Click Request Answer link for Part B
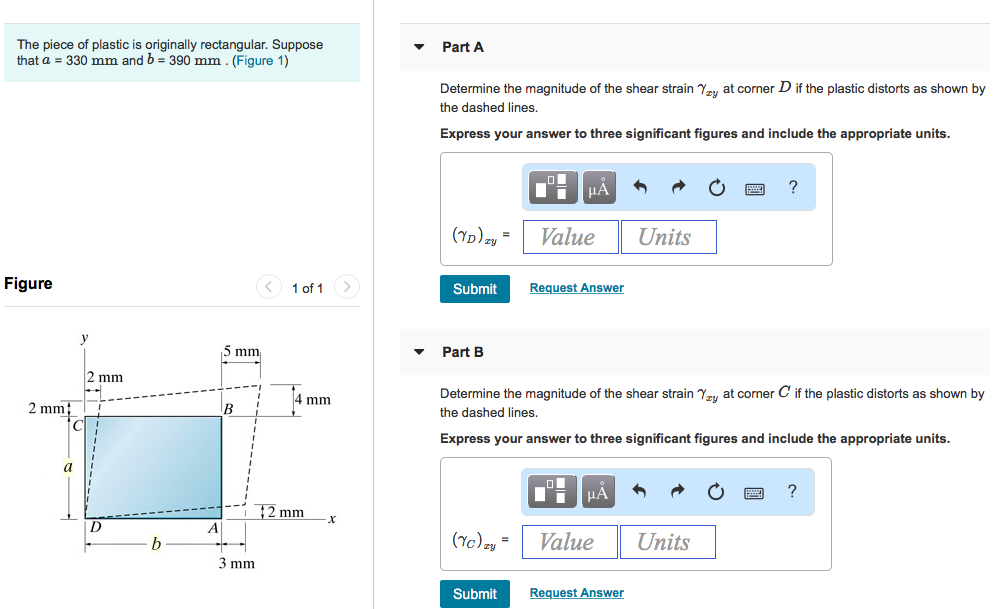Viewport: 1002px width, 609px height. [x=576, y=592]
